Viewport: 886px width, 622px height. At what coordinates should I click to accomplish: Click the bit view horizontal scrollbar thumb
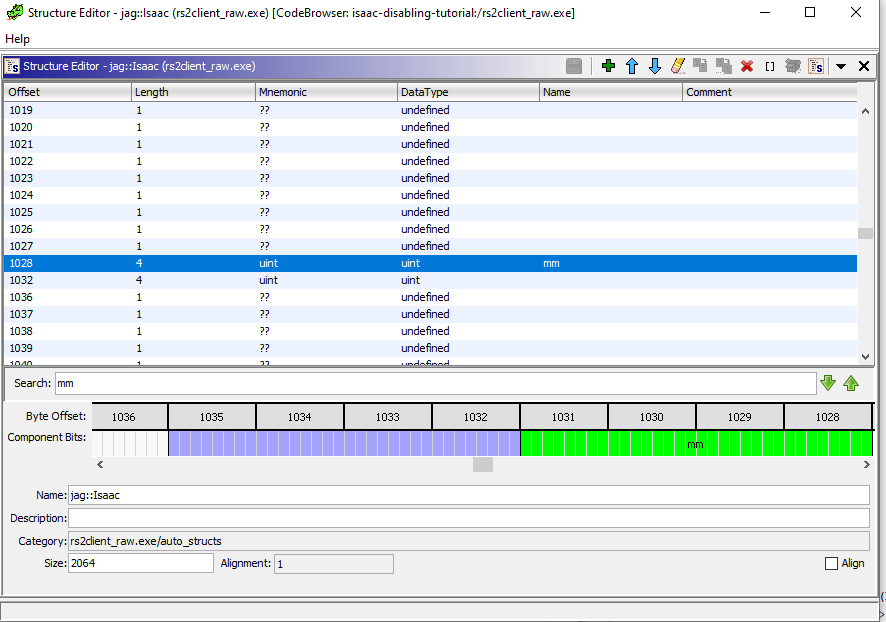click(x=483, y=464)
